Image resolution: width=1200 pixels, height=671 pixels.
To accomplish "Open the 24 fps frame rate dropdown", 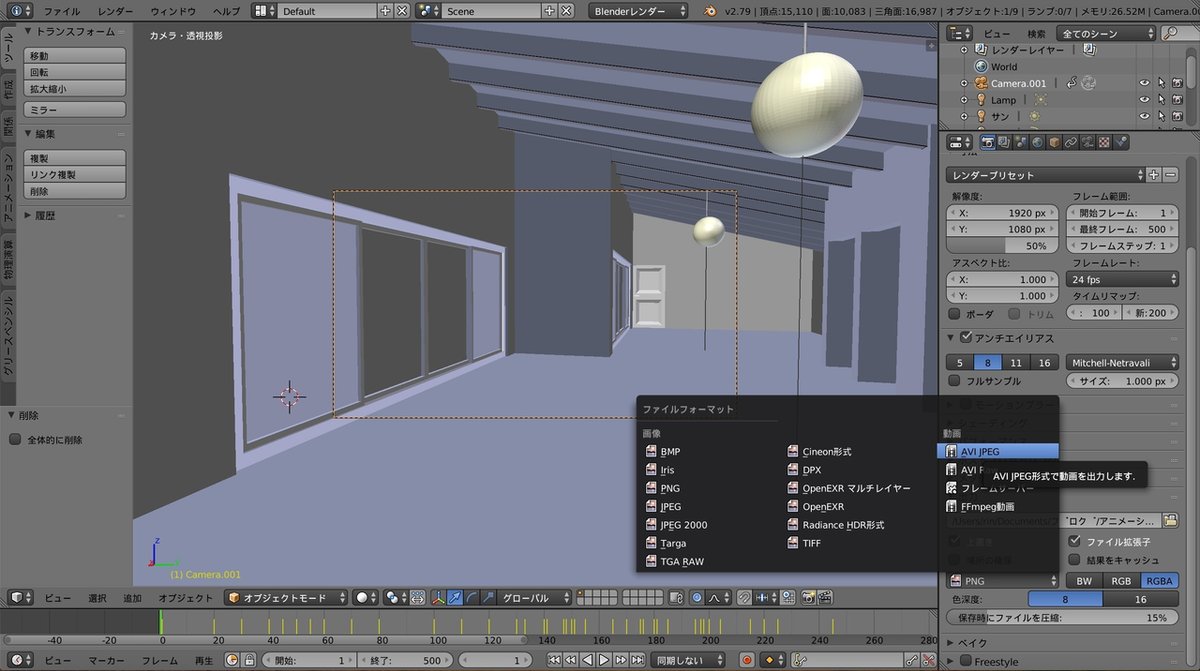I will 1122,280.
